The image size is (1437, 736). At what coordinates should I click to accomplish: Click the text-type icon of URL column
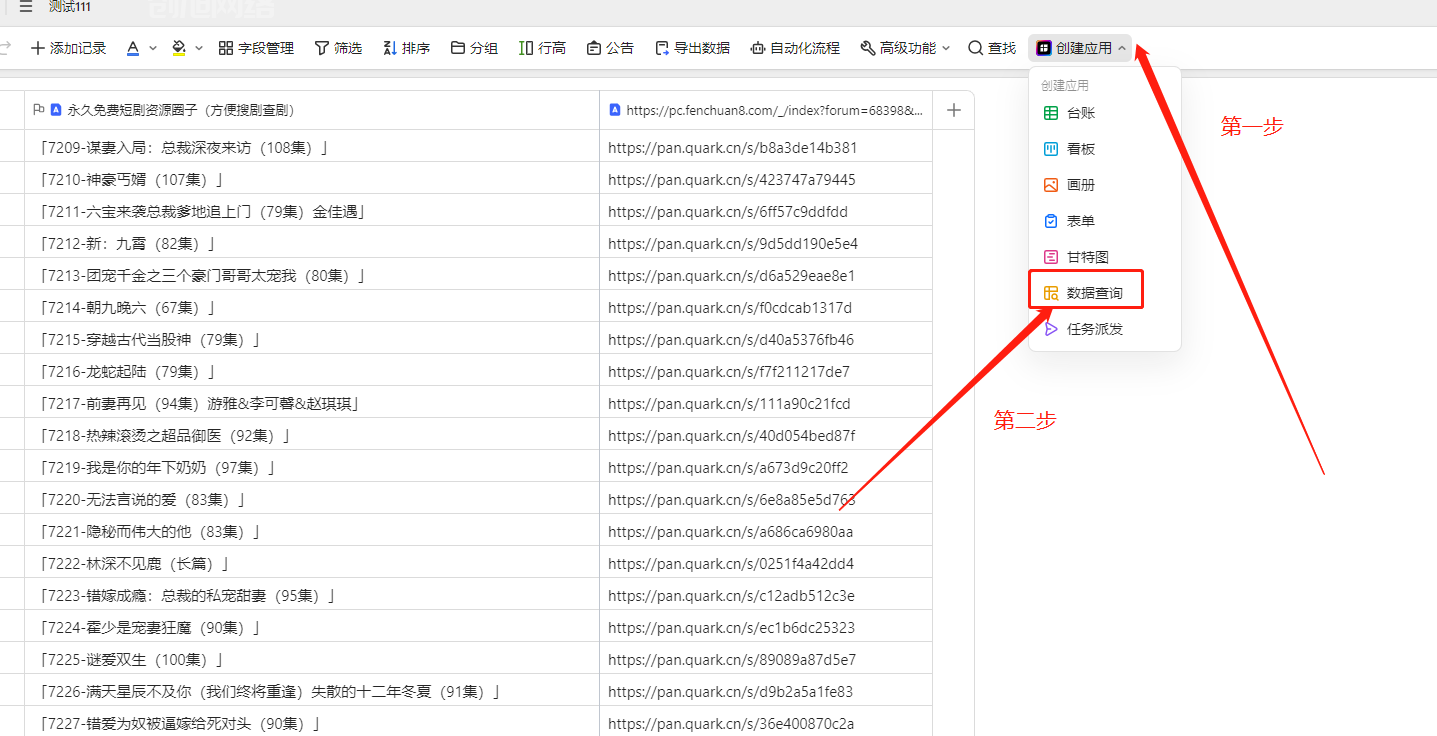(614, 110)
